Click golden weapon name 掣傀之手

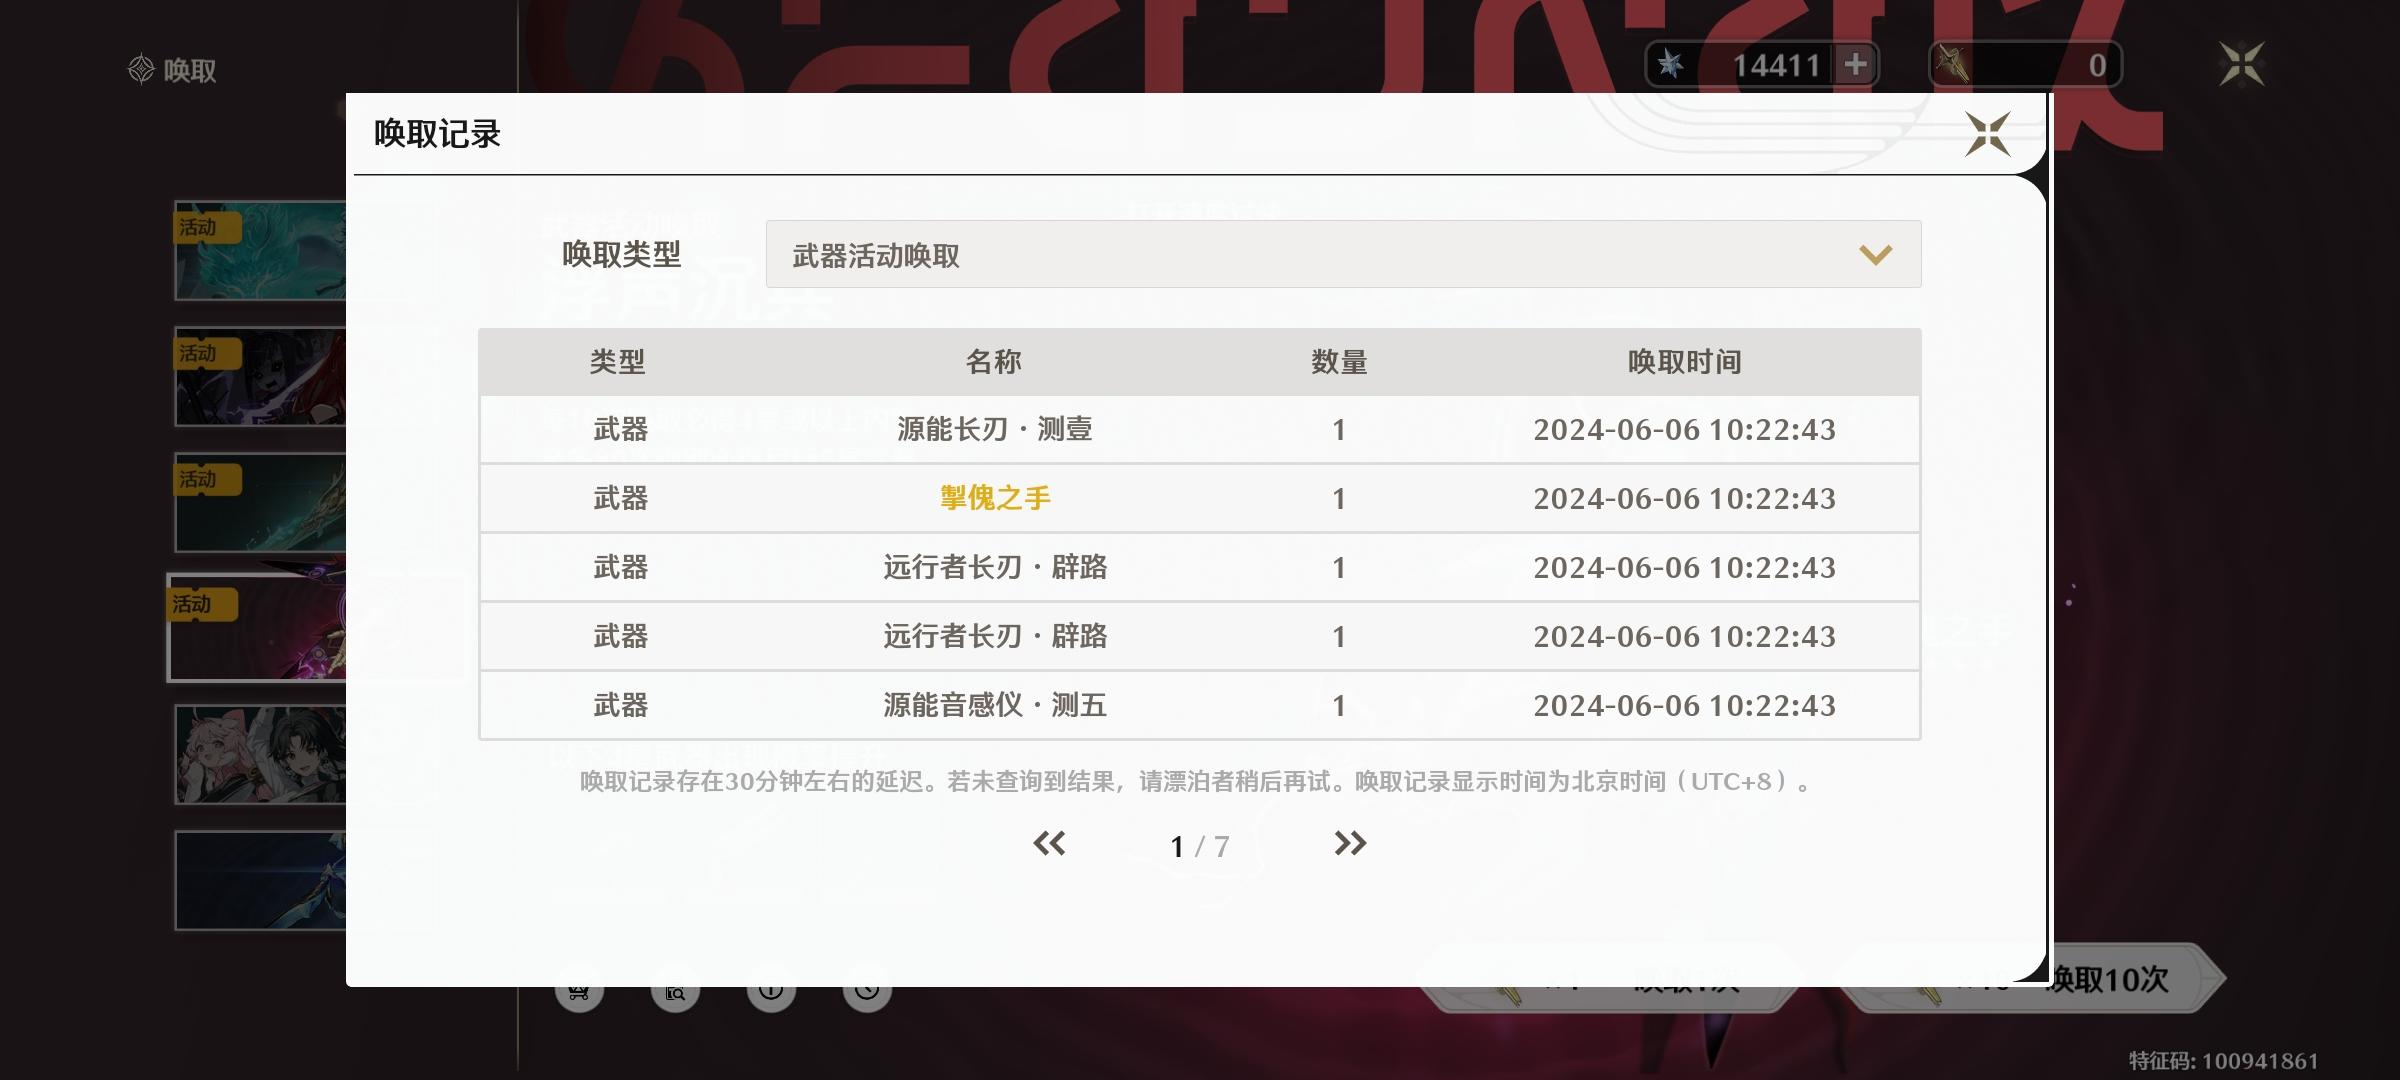[x=995, y=498]
